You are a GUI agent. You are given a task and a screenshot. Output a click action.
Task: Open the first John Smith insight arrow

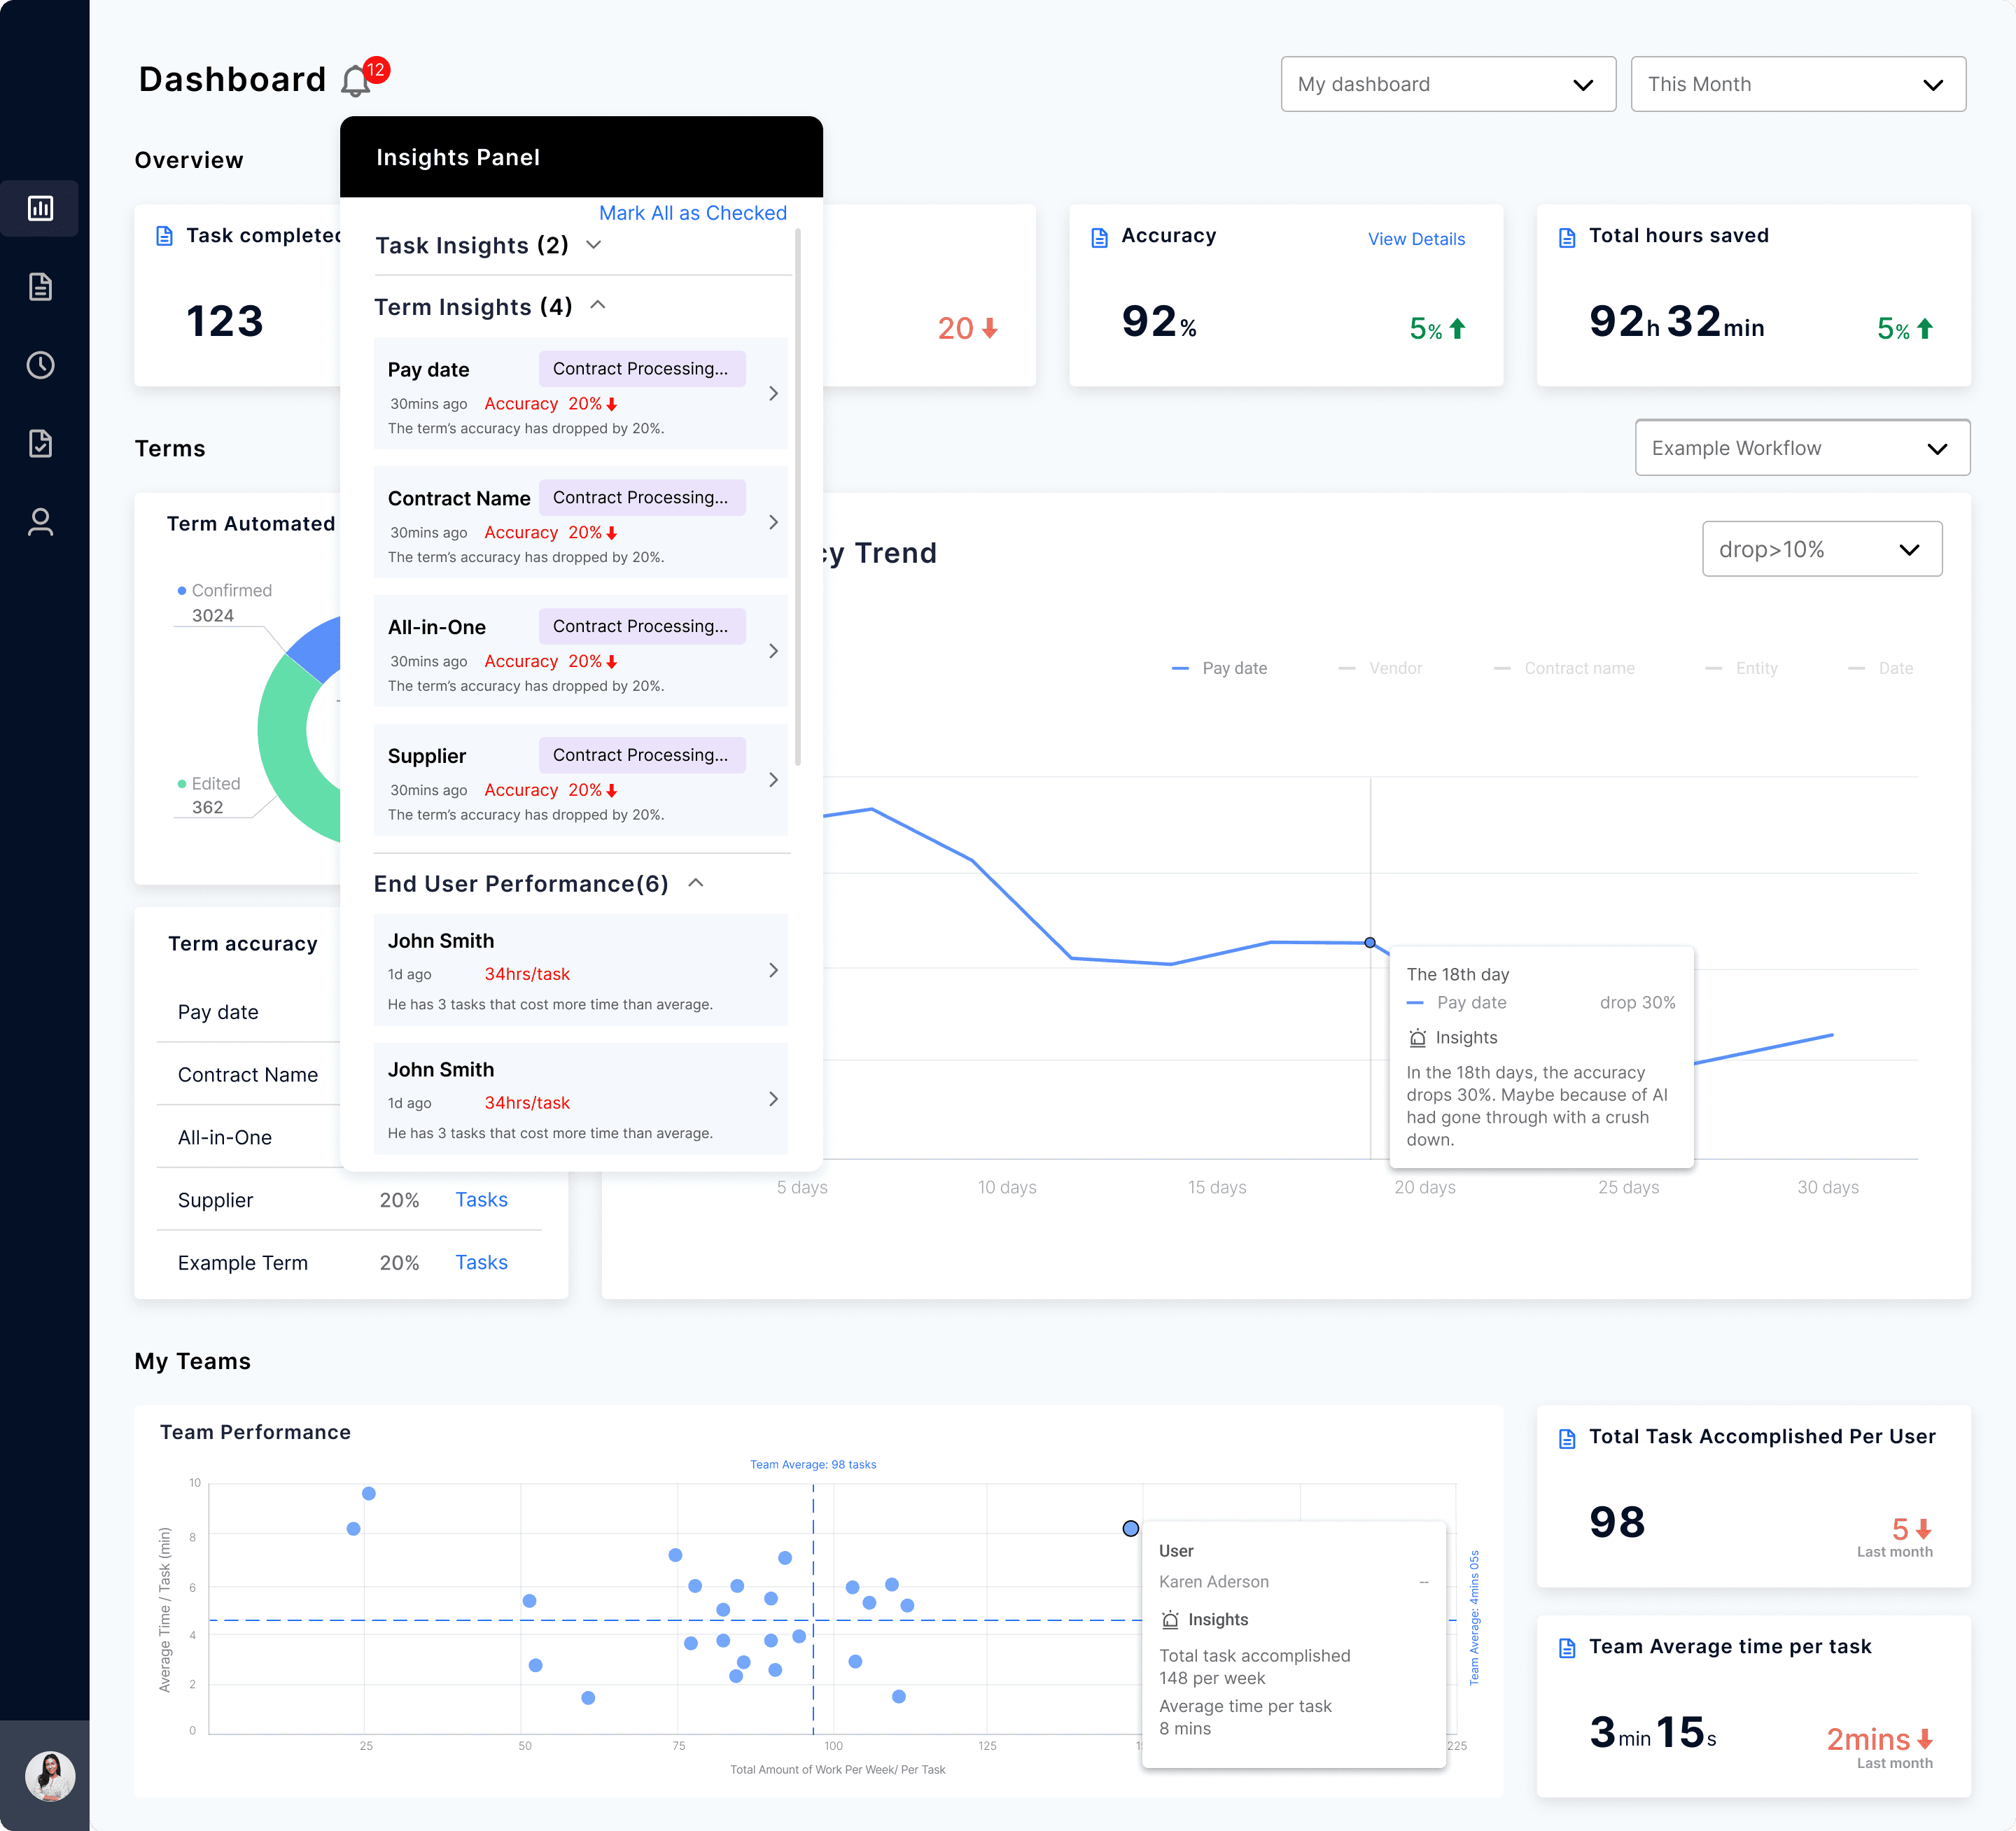point(773,970)
